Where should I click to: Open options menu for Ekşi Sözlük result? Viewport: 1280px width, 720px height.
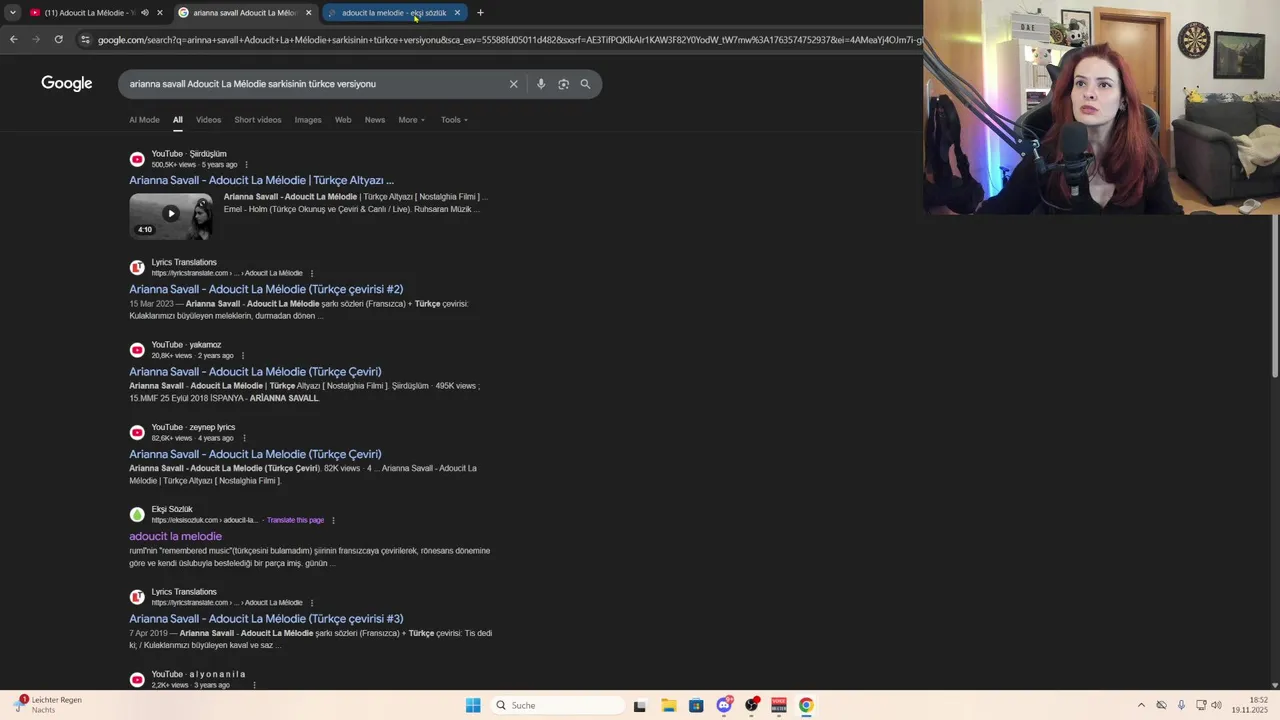coord(333,520)
